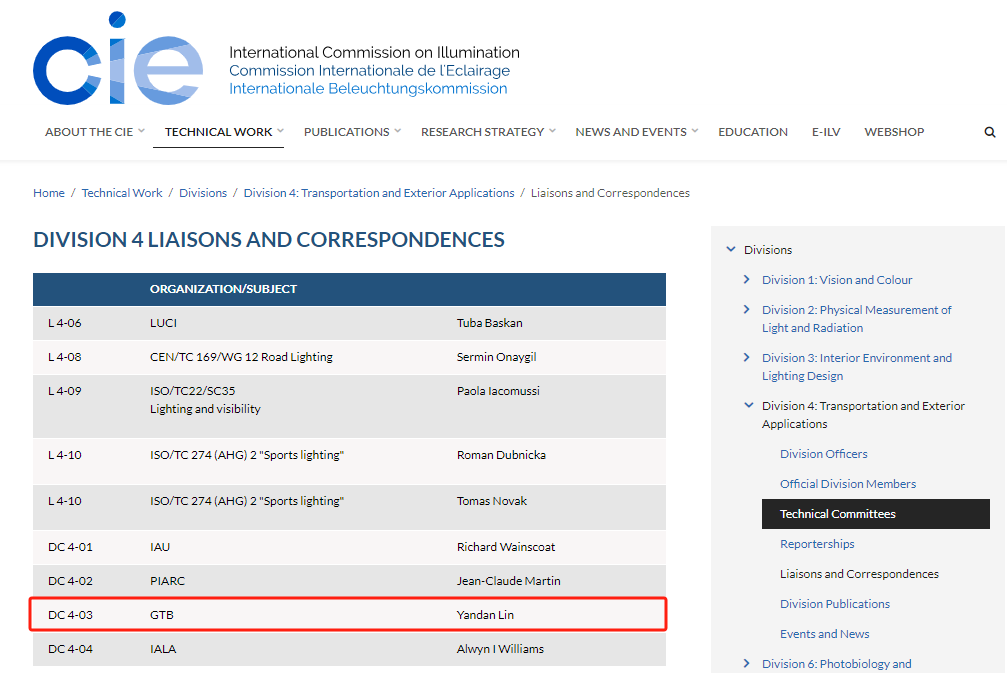Screen dimensions: 1007x673
Task: Open About the CIE dropdown menu
Action: [x=94, y=132]
